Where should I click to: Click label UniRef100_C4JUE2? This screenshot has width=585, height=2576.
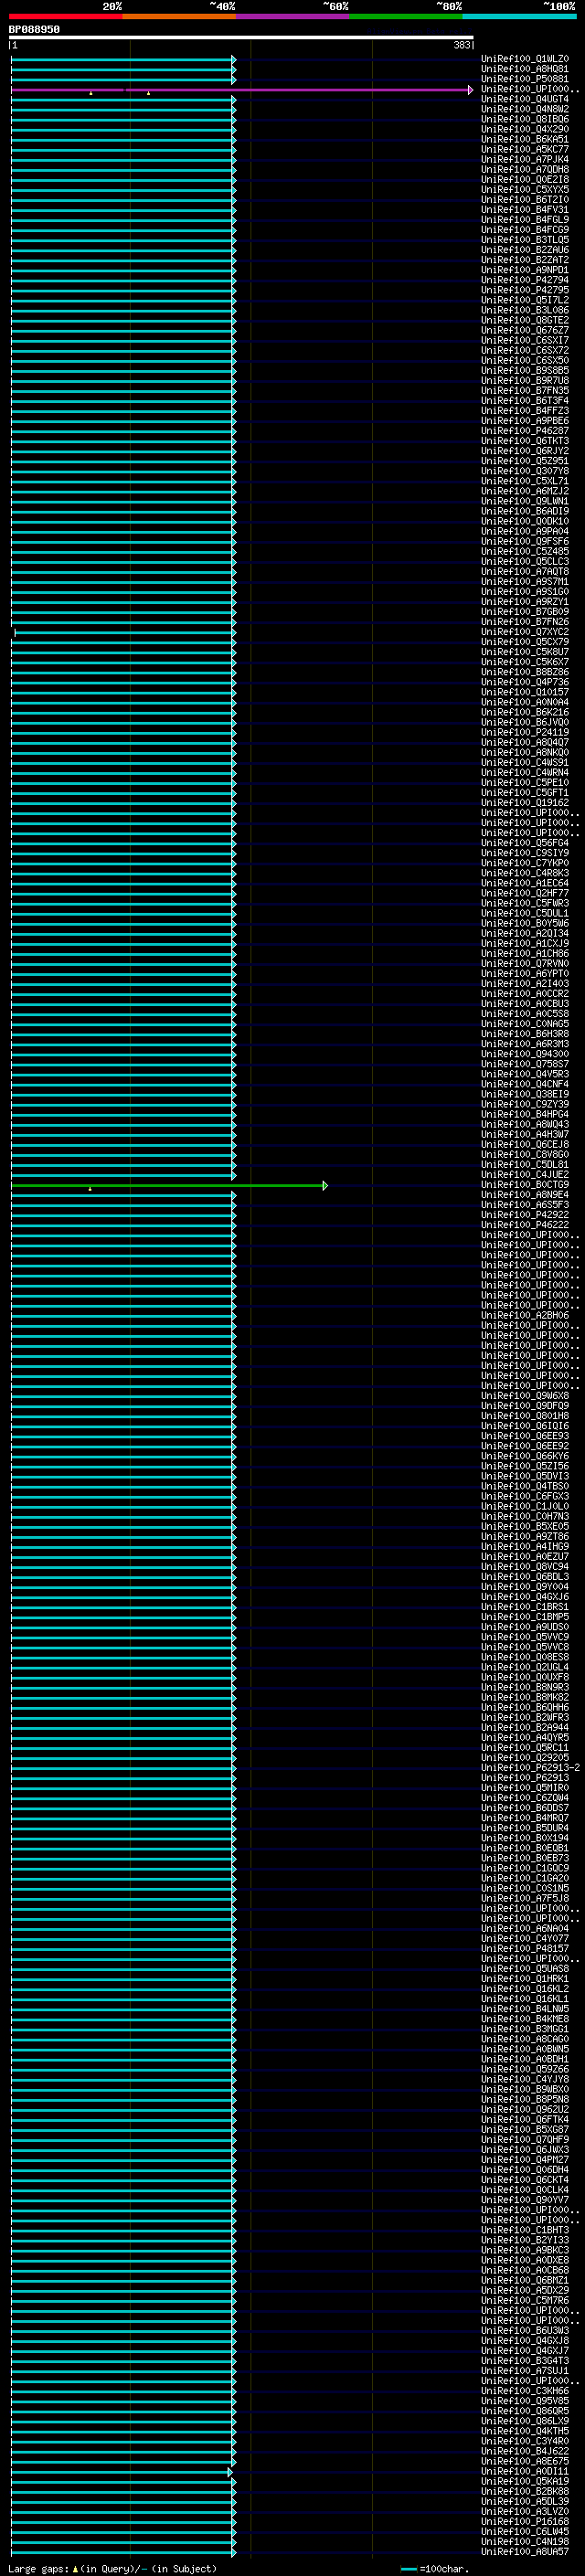click(525, 1175)
